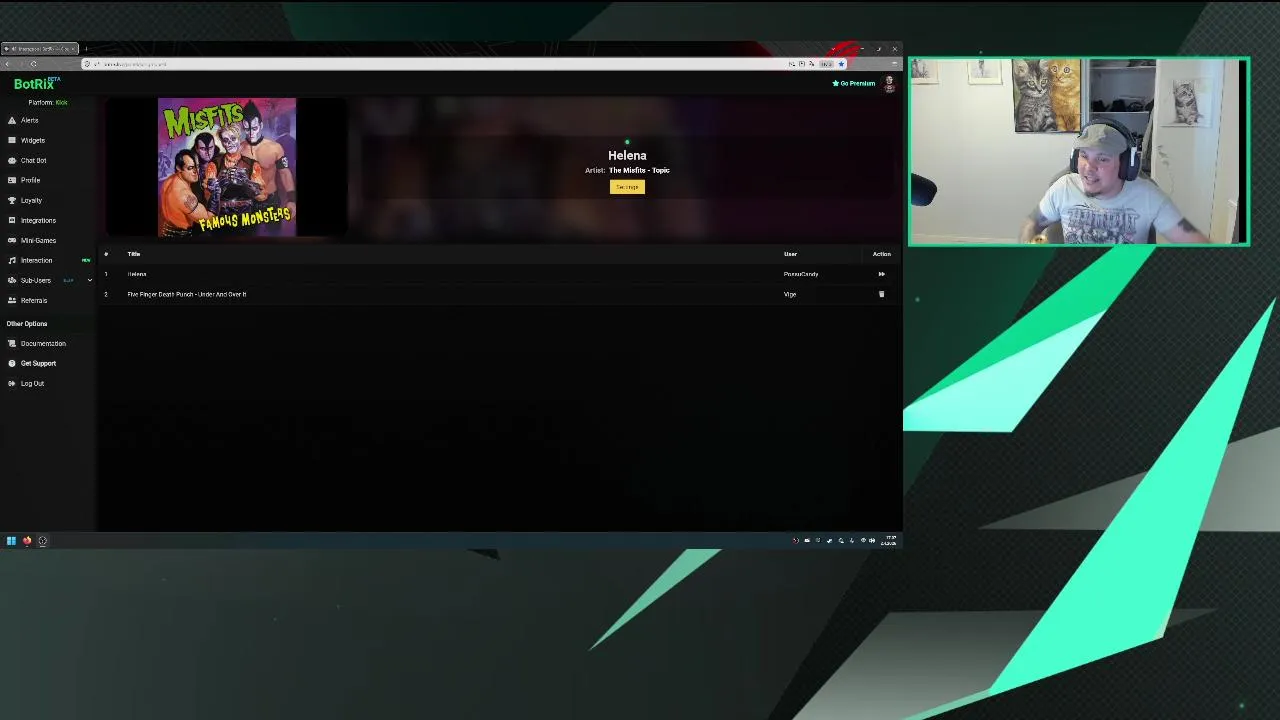Click the Widgets sidebar icon
Viewport: 1280px width, 720px height.
pyautogui.click(x=12, y=140)
